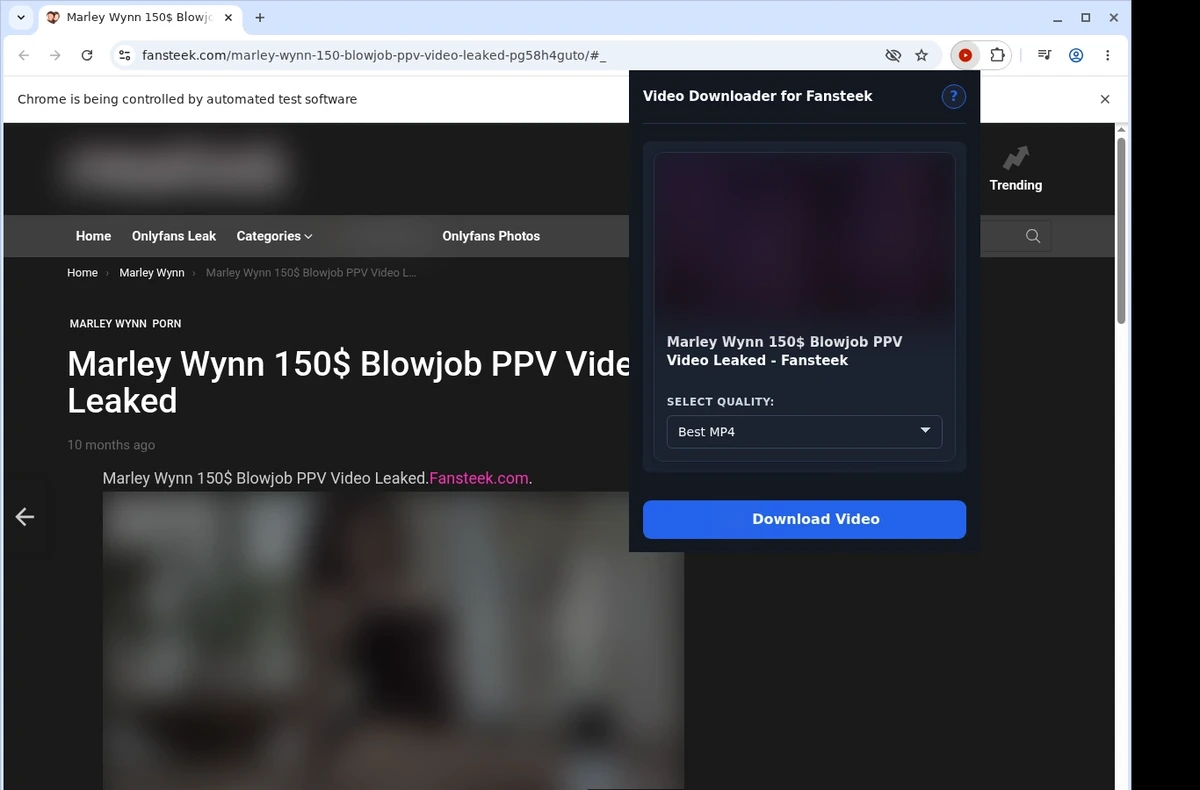Click the site search magnifier icon

point(1033,236)
